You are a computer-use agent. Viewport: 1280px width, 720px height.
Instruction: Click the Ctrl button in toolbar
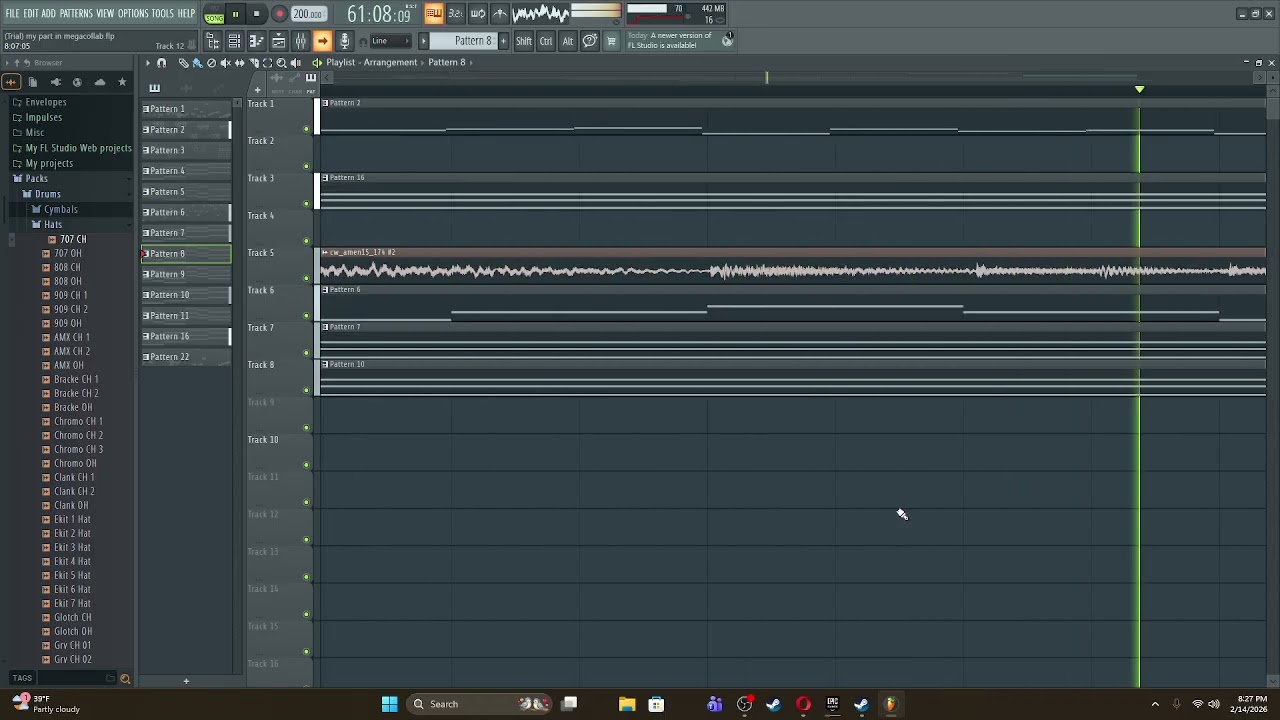pos(546,41)
